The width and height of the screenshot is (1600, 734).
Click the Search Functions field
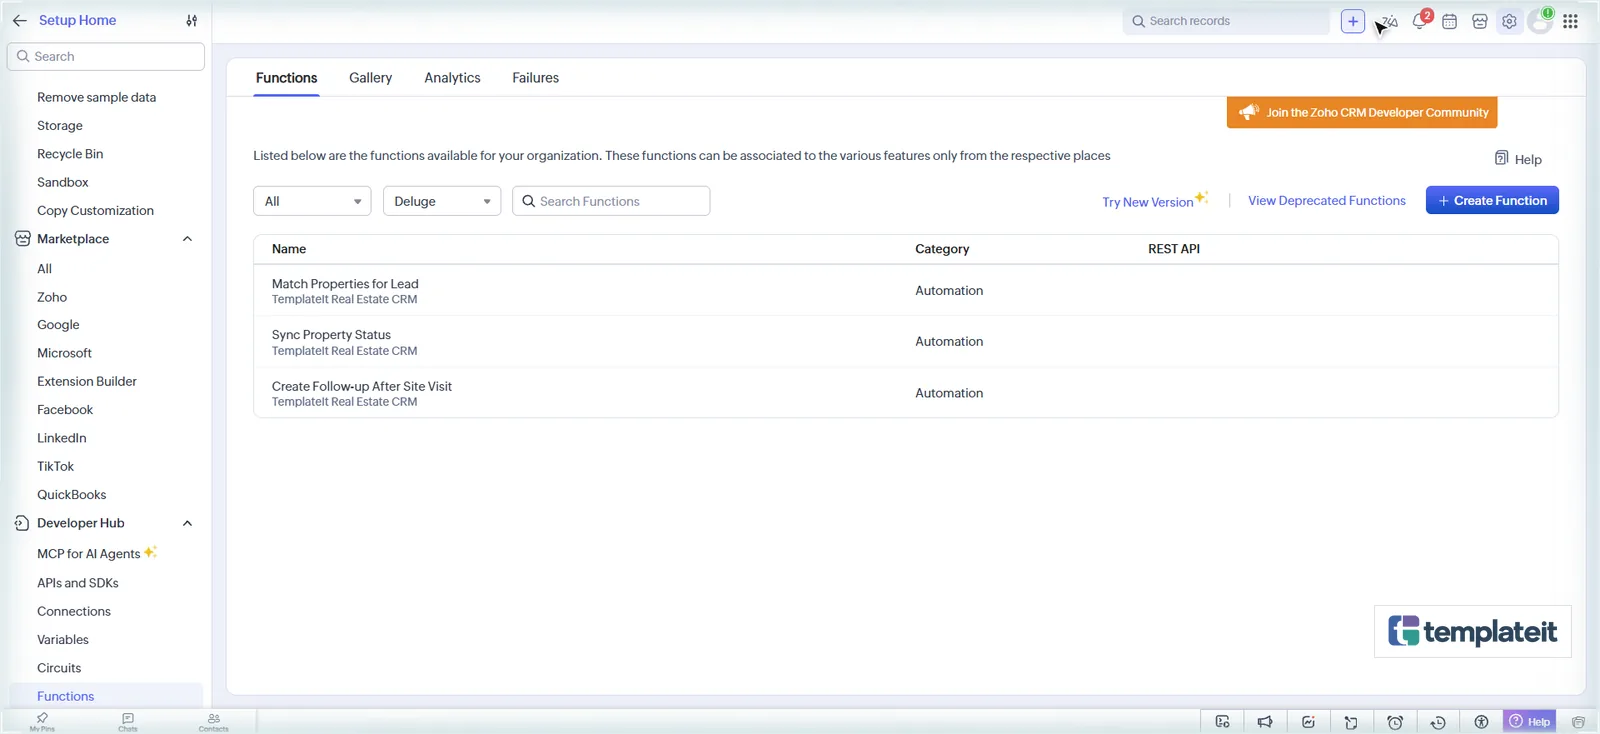point(611,201)
